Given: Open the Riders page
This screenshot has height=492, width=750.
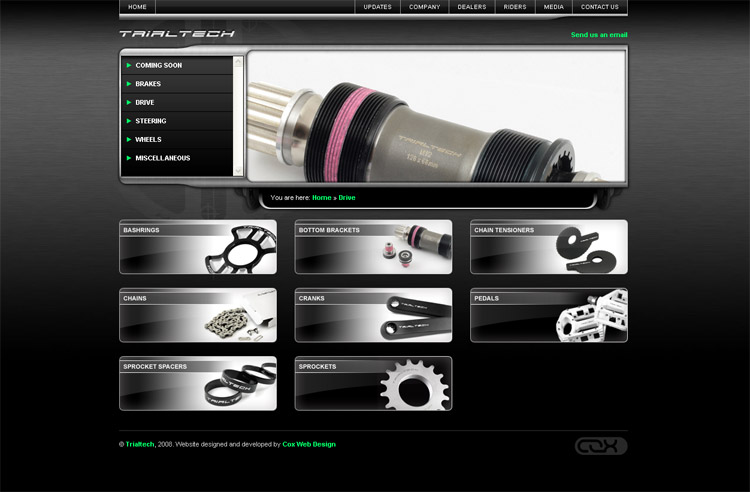Looking at the screenshot, I should pos(515,7).
